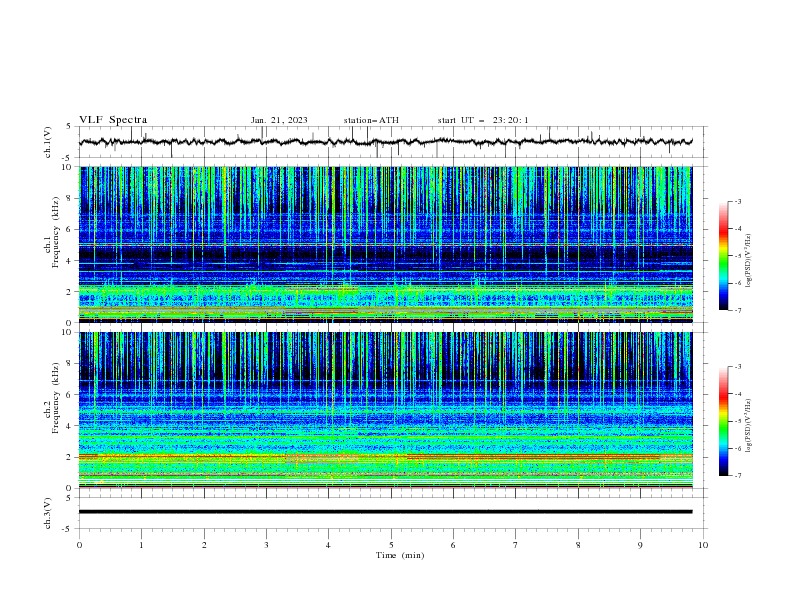Click the ch.1 "Frequency (kHz)" axis label
Screen dimensions: 792x612
56,232
